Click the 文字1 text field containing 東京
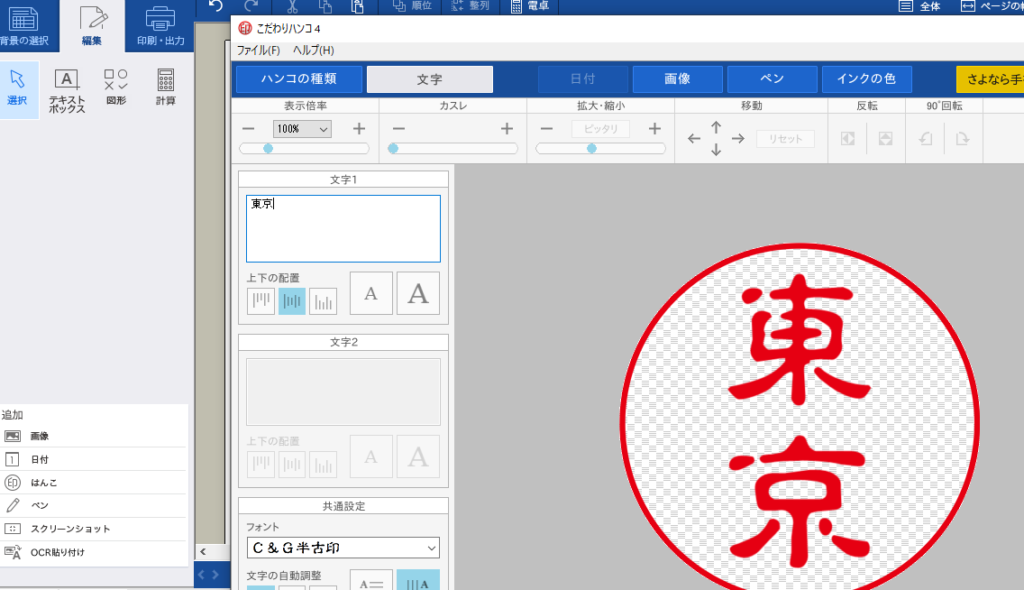This screenshot has height=590, width=1024. point(343,228)
